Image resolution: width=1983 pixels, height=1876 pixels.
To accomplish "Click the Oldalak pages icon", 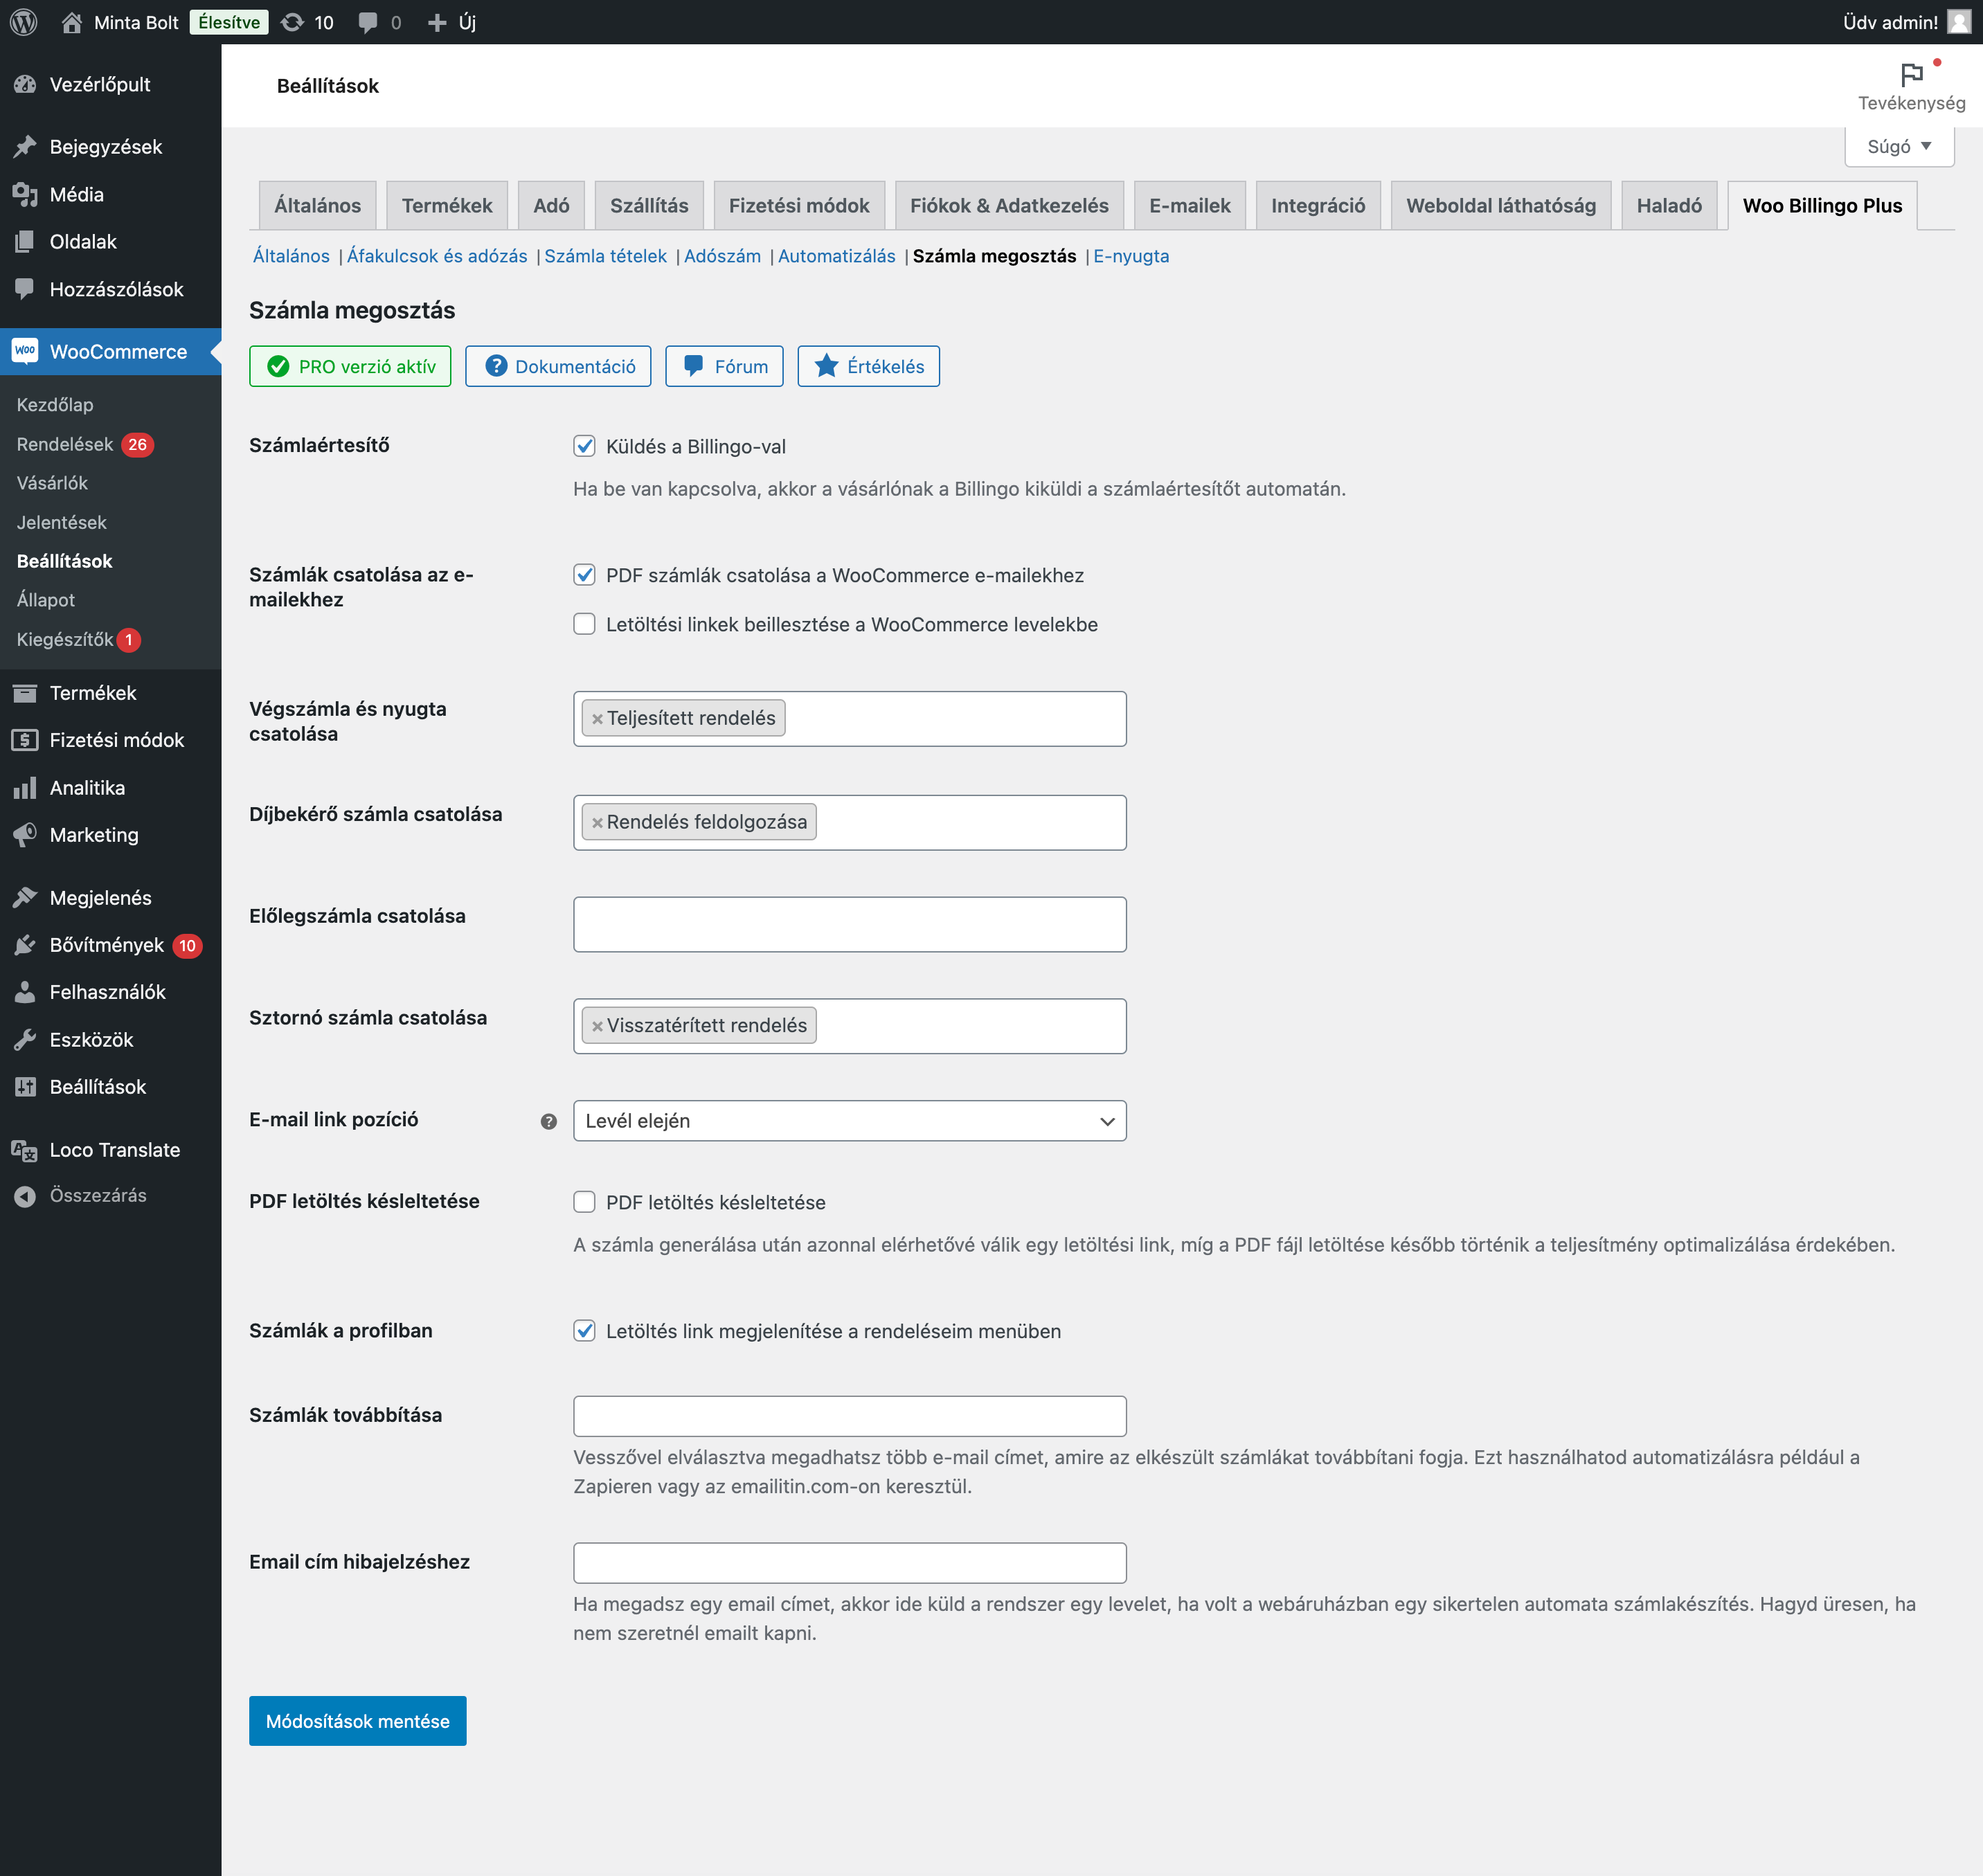I will tap(25, 242).
